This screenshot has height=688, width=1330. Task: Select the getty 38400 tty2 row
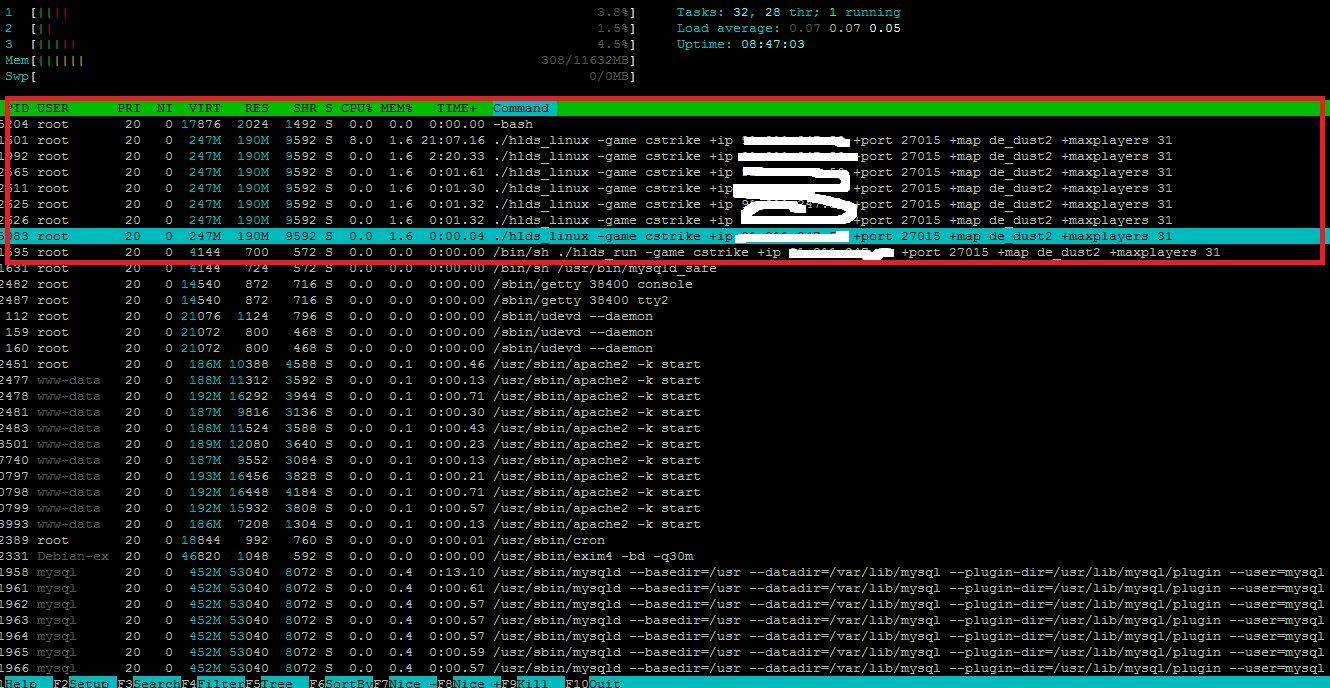[x=665, y=300]
